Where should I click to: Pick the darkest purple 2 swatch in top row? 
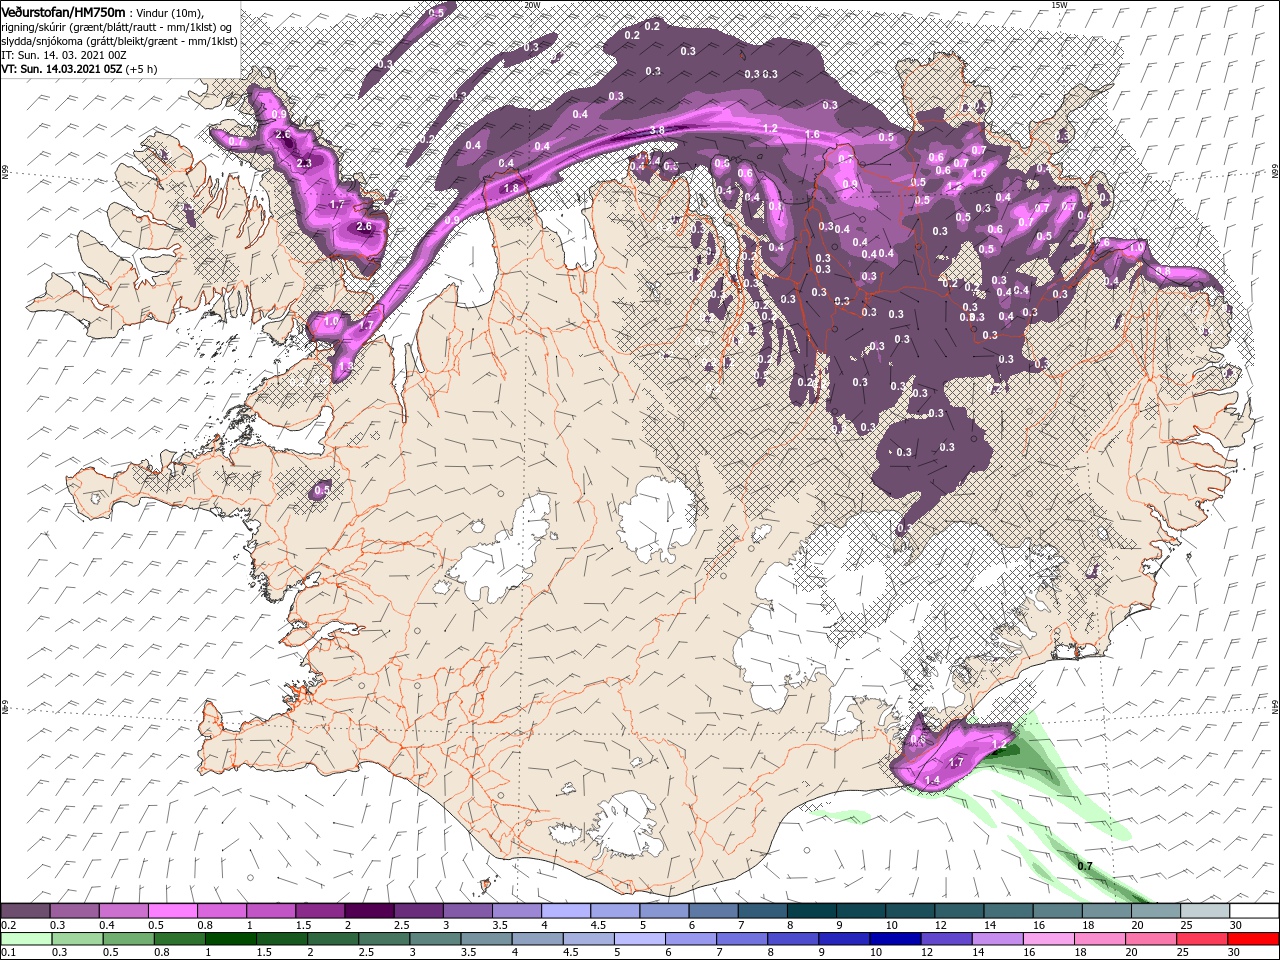(368, 911)
